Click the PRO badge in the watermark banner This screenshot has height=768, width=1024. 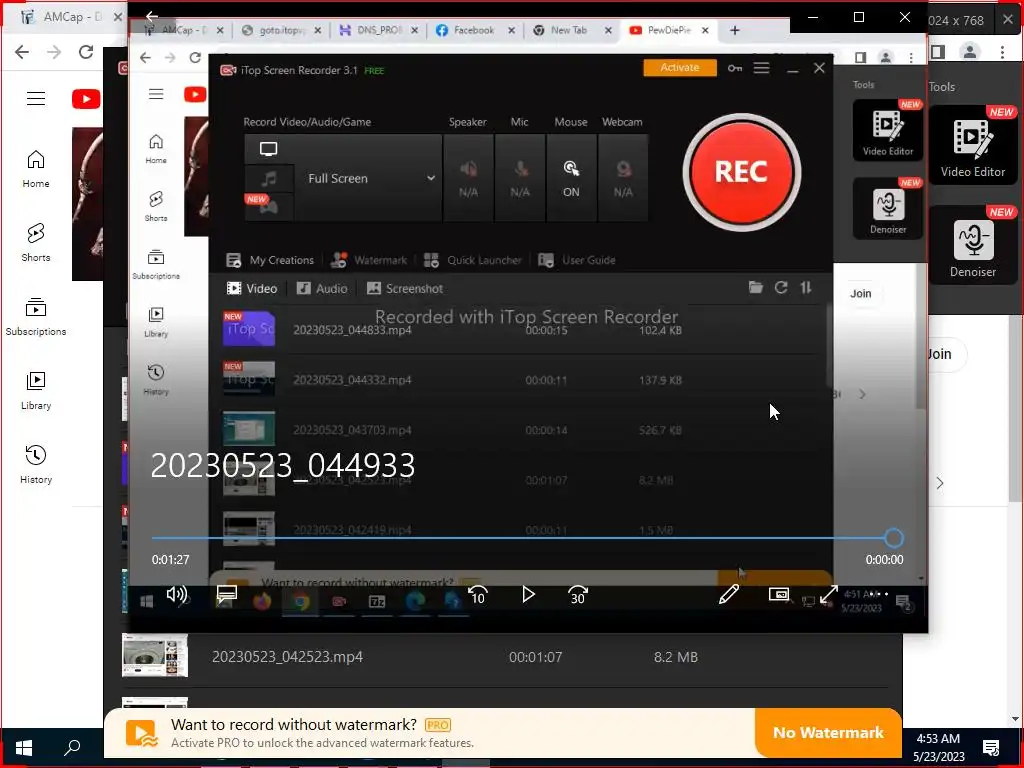point(438,725)
